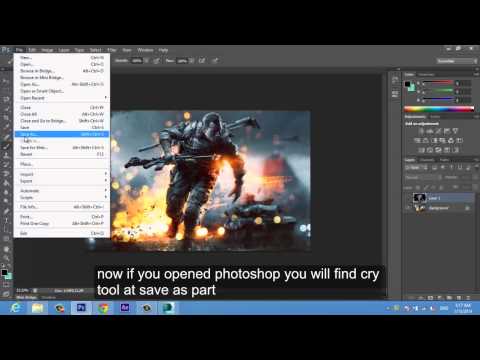Click the layer style fx icon

[421, 297]
